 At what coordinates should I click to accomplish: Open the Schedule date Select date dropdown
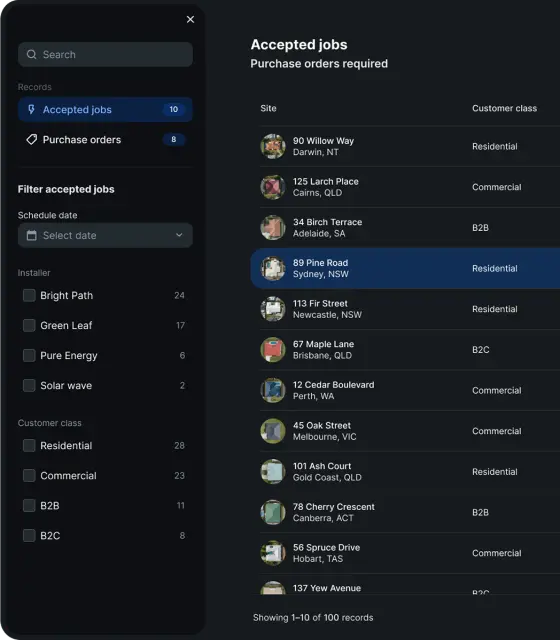click(105, 235)
